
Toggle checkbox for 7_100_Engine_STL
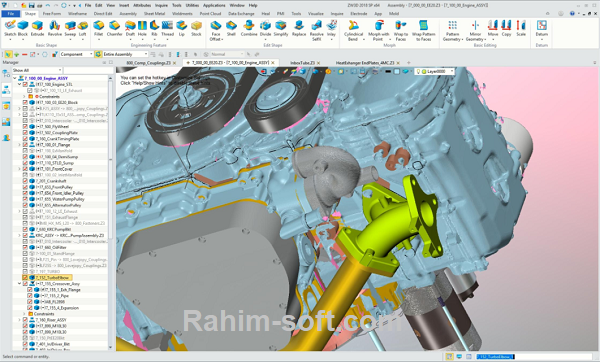click(25, 84)
